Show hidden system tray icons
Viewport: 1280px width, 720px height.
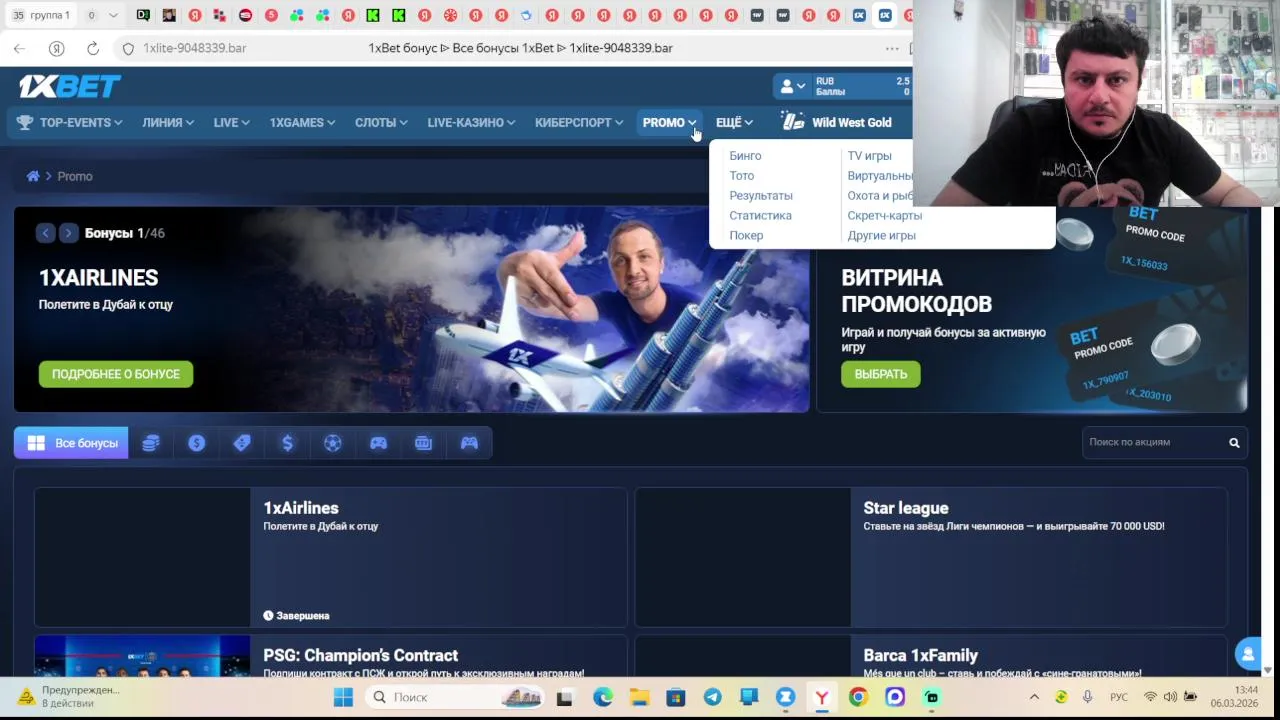1034,697
